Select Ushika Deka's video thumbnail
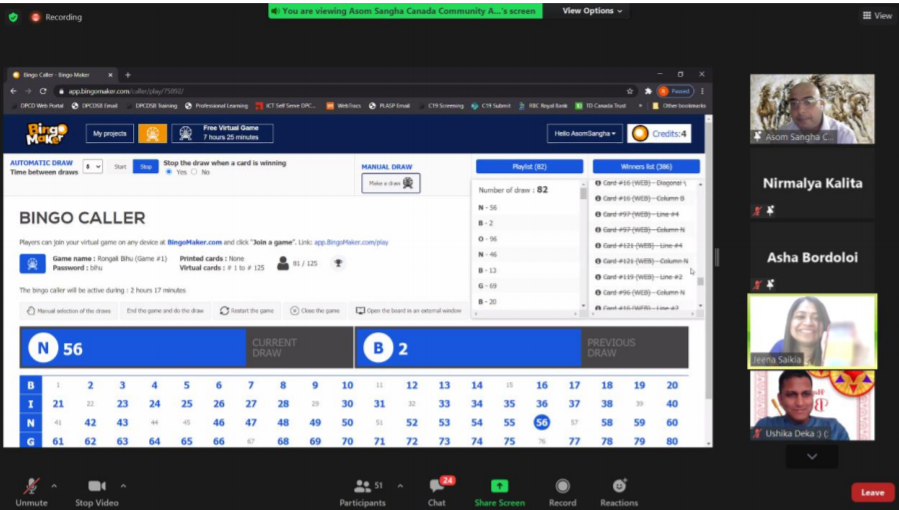899x510 pixels. (812, 405)
